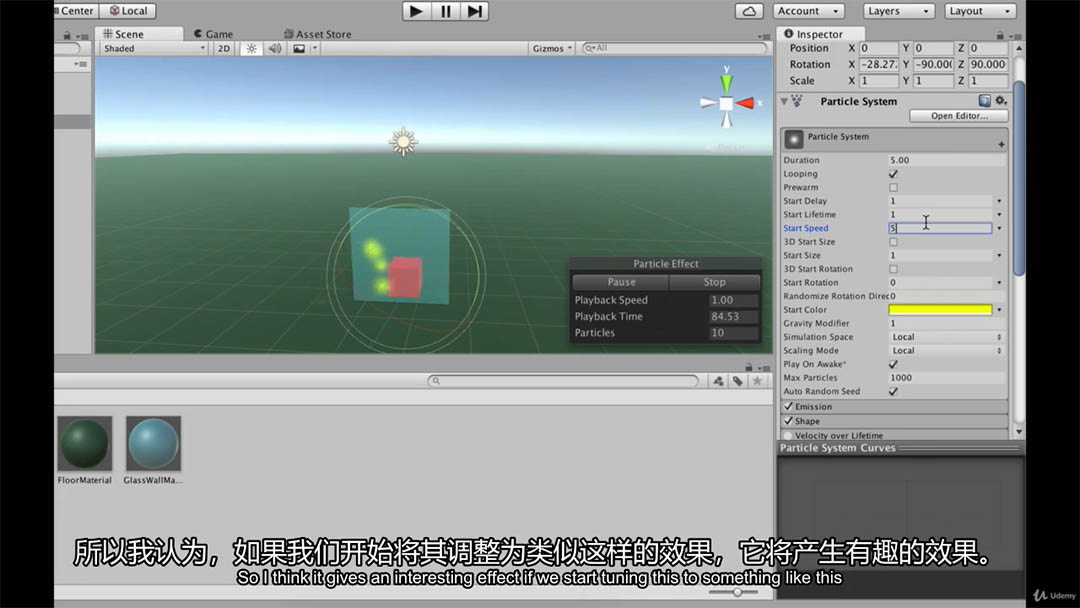The width and height of the screenshot is (1080, 608).
Task: Open the Layout dropdown
Action: (x=979, y=11)
